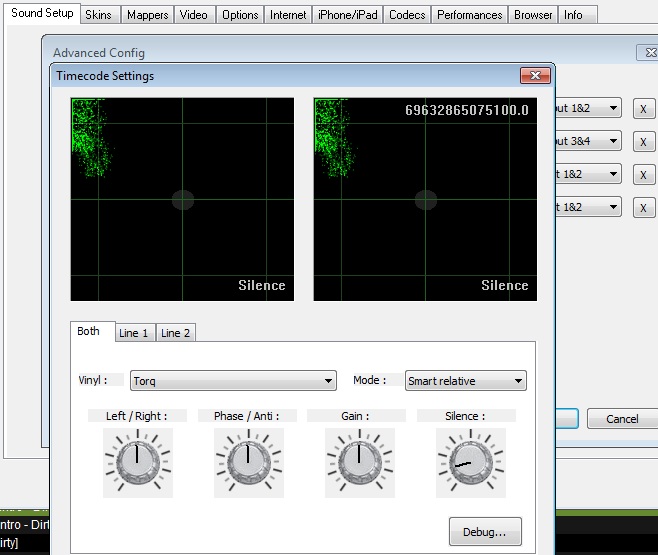Viewport: 658px width, 555px height.
Task: Close the Timecode Settings dialog
Action: pos(536,76)
